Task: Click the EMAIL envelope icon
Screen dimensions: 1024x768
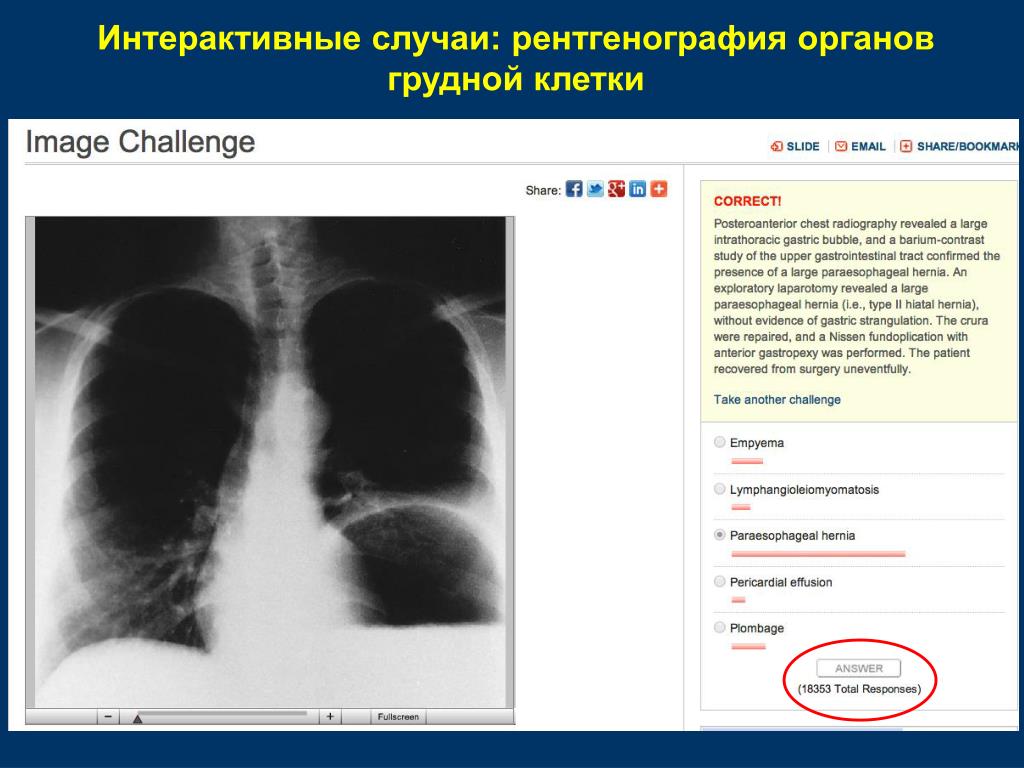Action: 841,146
